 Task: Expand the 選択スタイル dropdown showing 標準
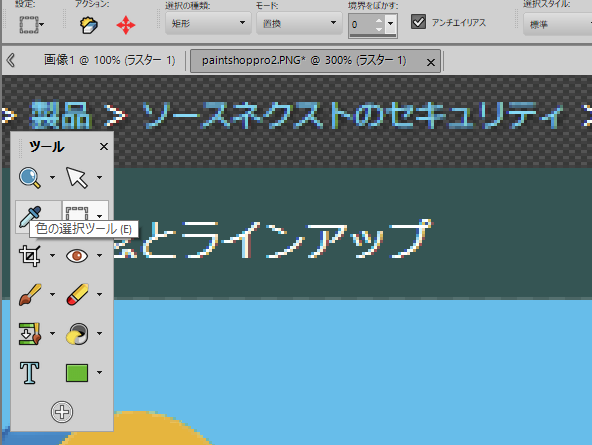tap(557, 25)
